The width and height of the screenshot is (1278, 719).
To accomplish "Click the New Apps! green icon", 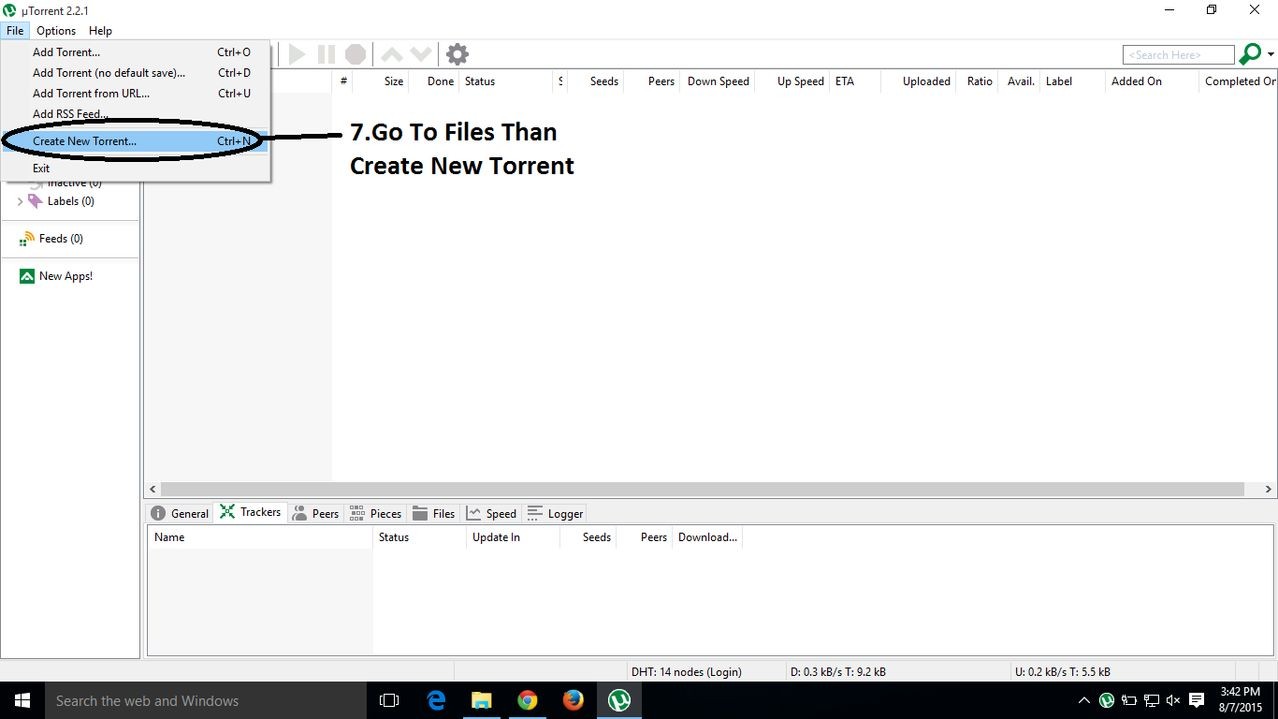I will pyautogui.click(x=27, y=276).
